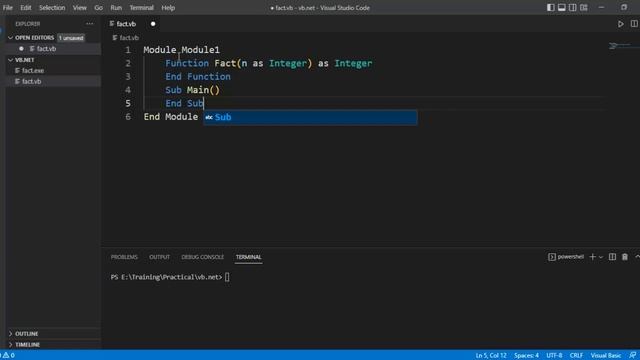Kill terminal with trash icon

[624, 257]
